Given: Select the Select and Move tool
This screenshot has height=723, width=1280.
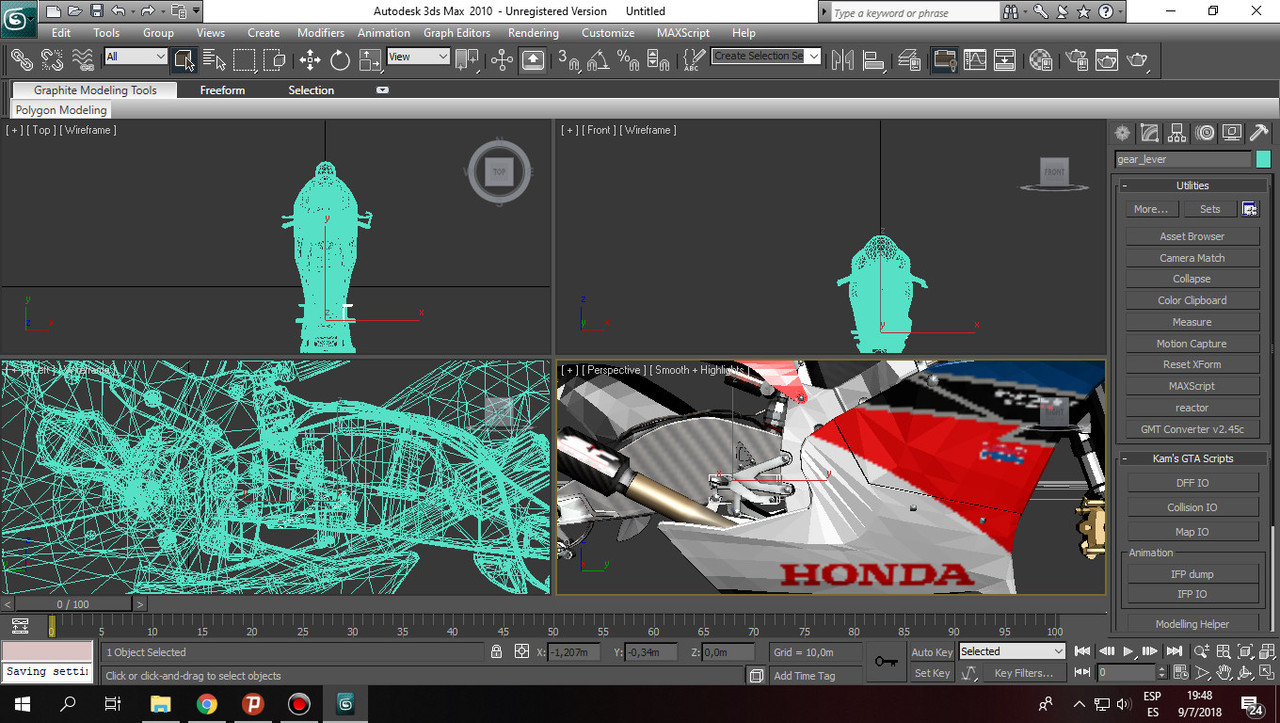Looking at the screenshot, I should coord(310,60).
